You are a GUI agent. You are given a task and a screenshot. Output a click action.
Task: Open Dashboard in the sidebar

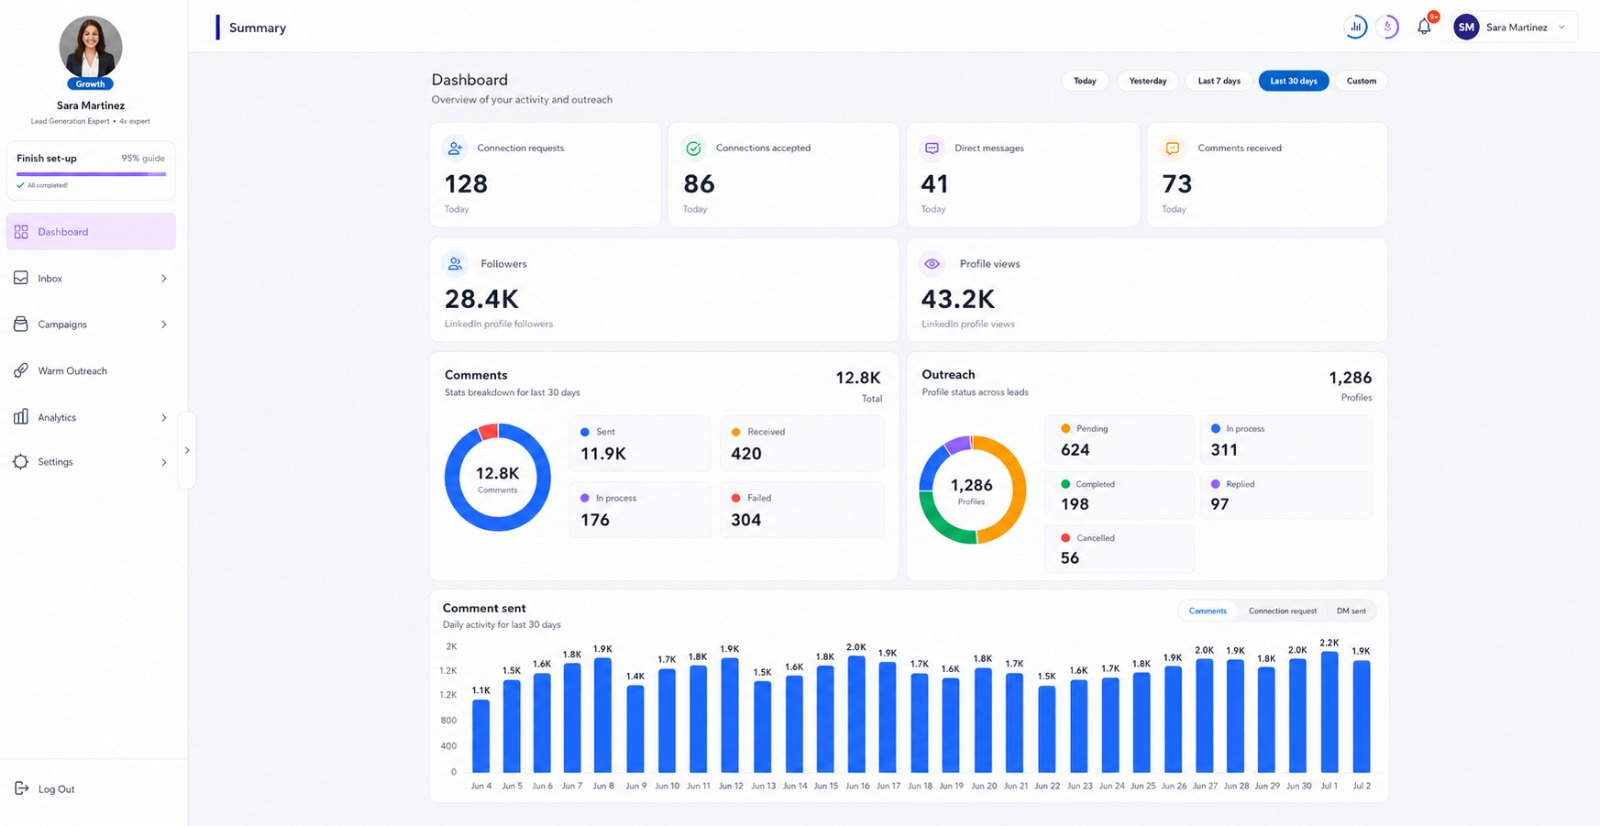pyautogui.click(x=91, y=232)
